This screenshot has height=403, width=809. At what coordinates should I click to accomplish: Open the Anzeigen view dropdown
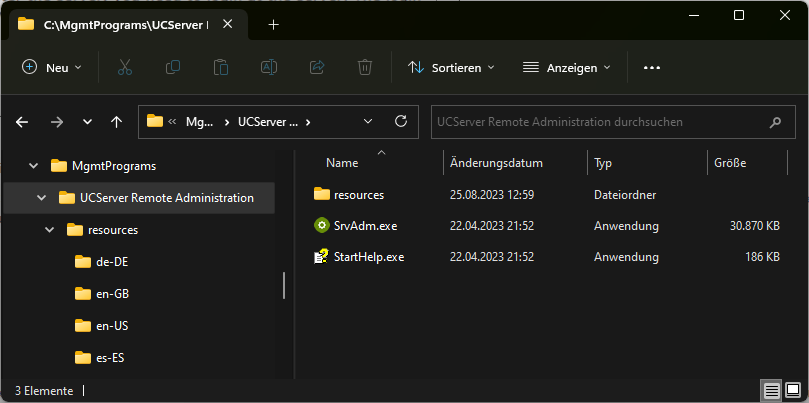point(567,68)
